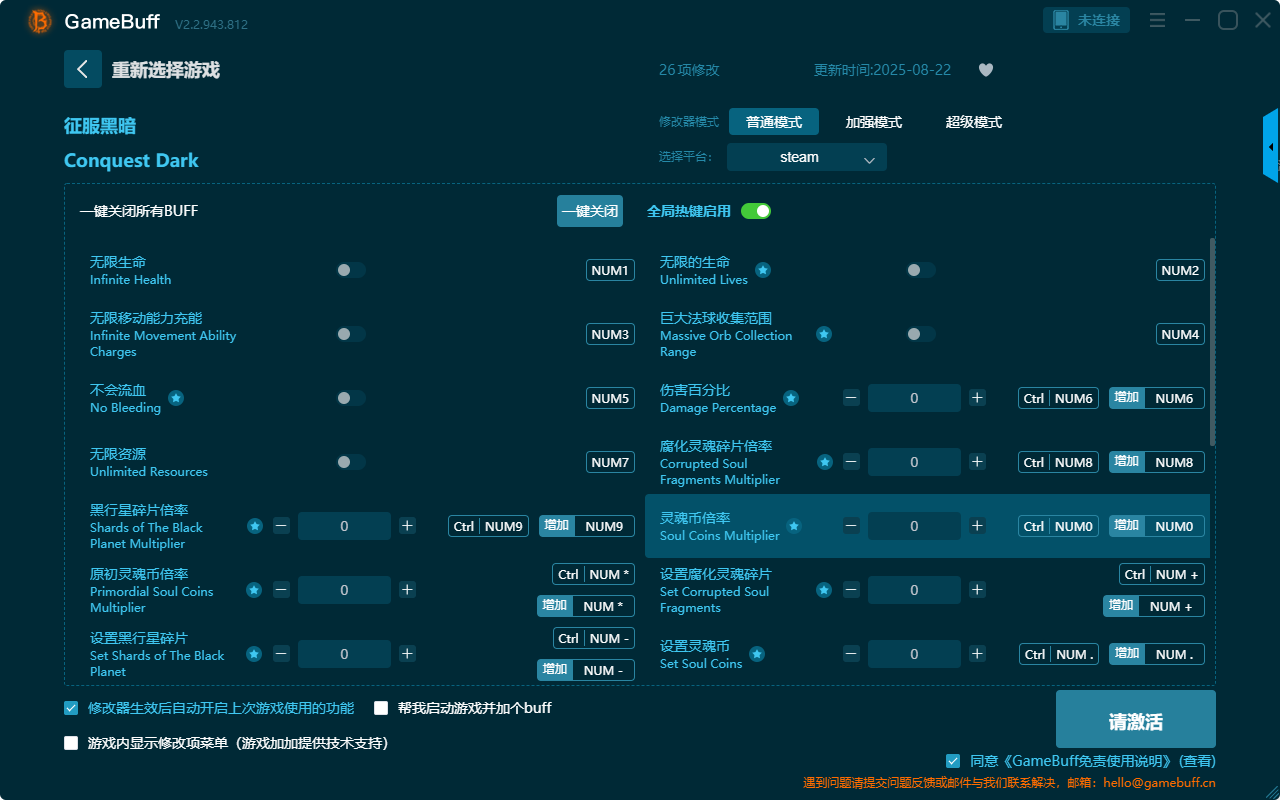The width and height of the screenshot is (1280, 800).
Task: Click Set Corrupted Soul Fragments value field
Action: click(914, 590)
